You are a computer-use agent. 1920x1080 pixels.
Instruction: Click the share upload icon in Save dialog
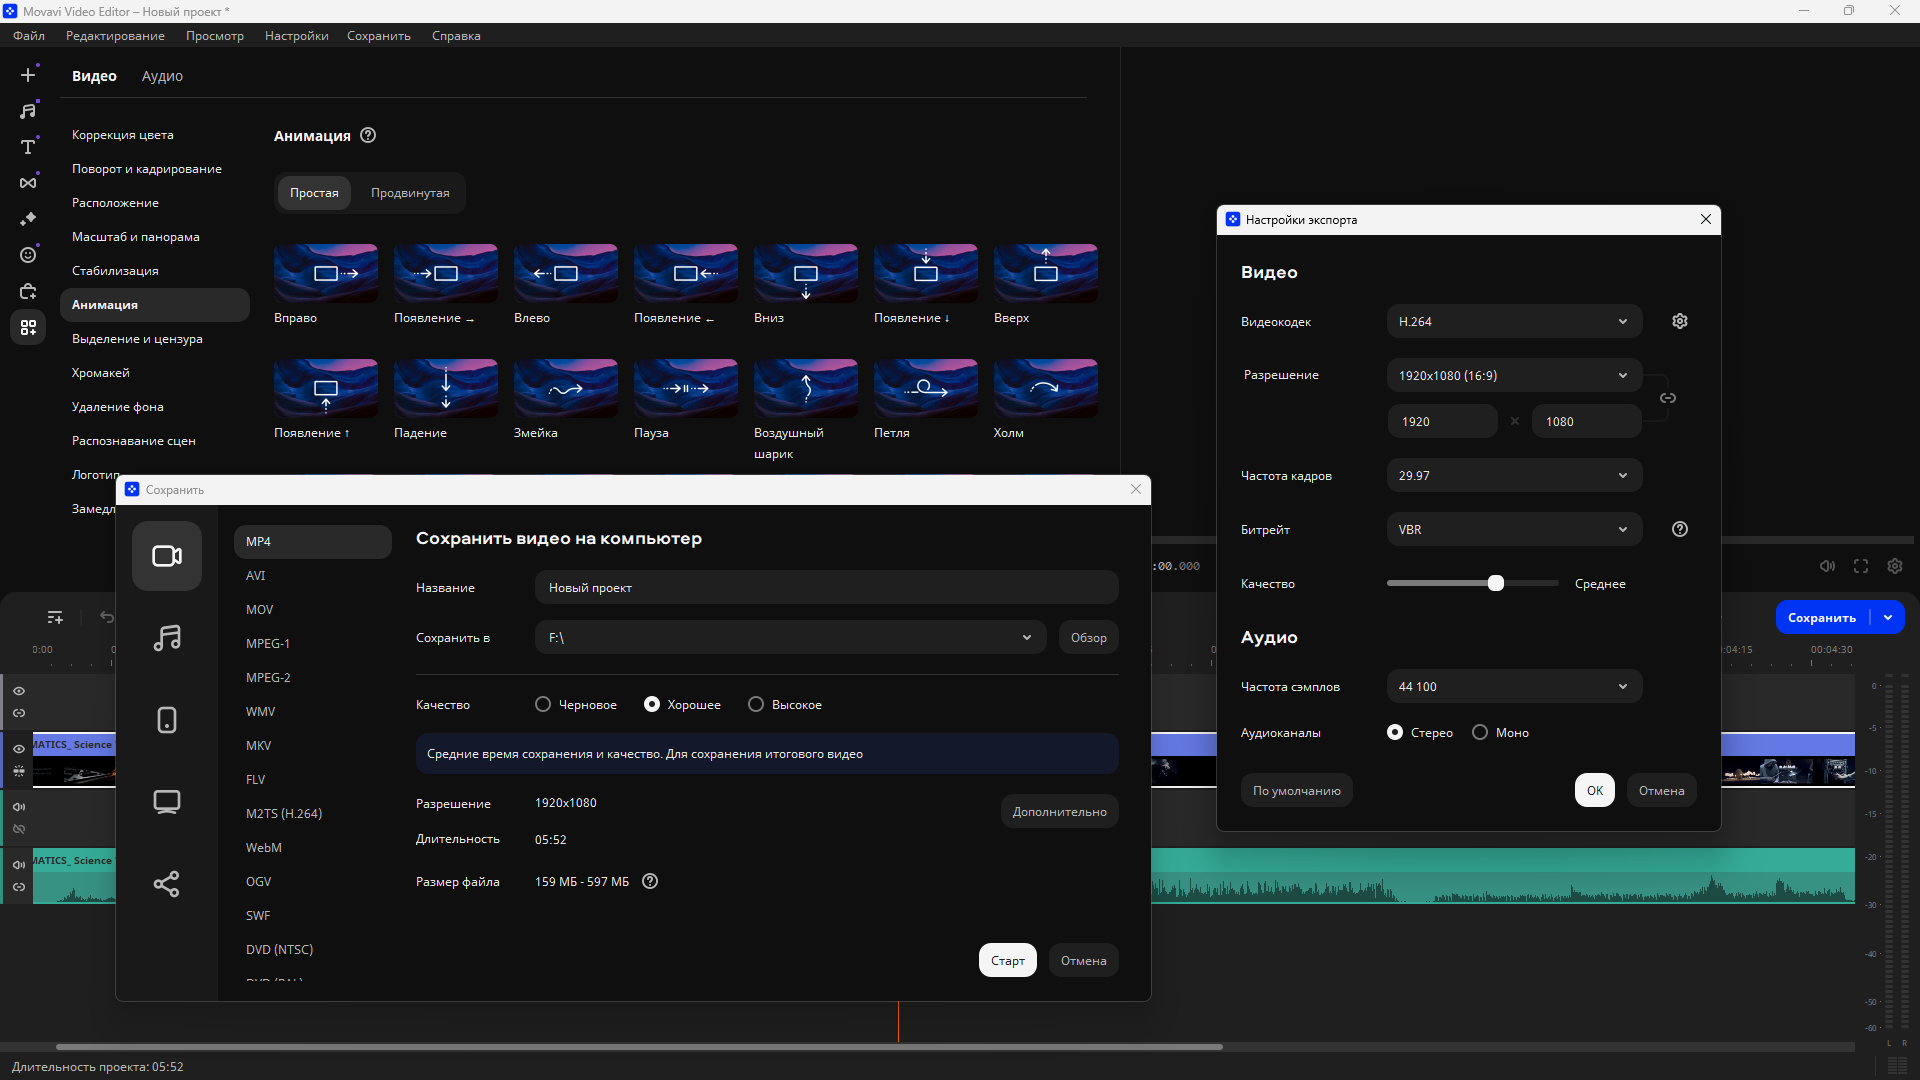click(x=167, y=884)
